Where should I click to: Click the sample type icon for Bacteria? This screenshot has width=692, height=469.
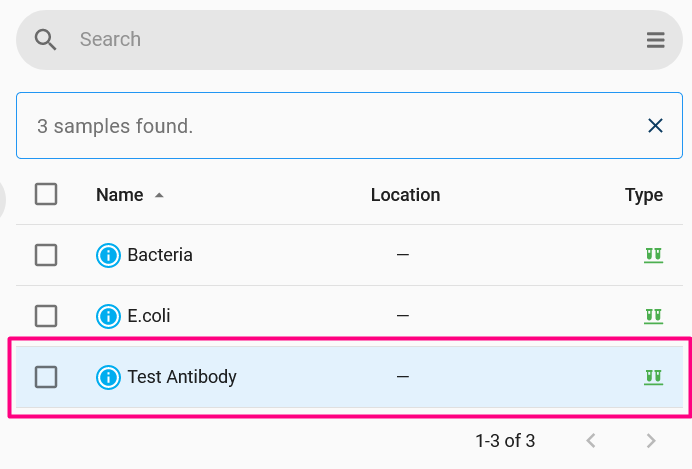653,255
